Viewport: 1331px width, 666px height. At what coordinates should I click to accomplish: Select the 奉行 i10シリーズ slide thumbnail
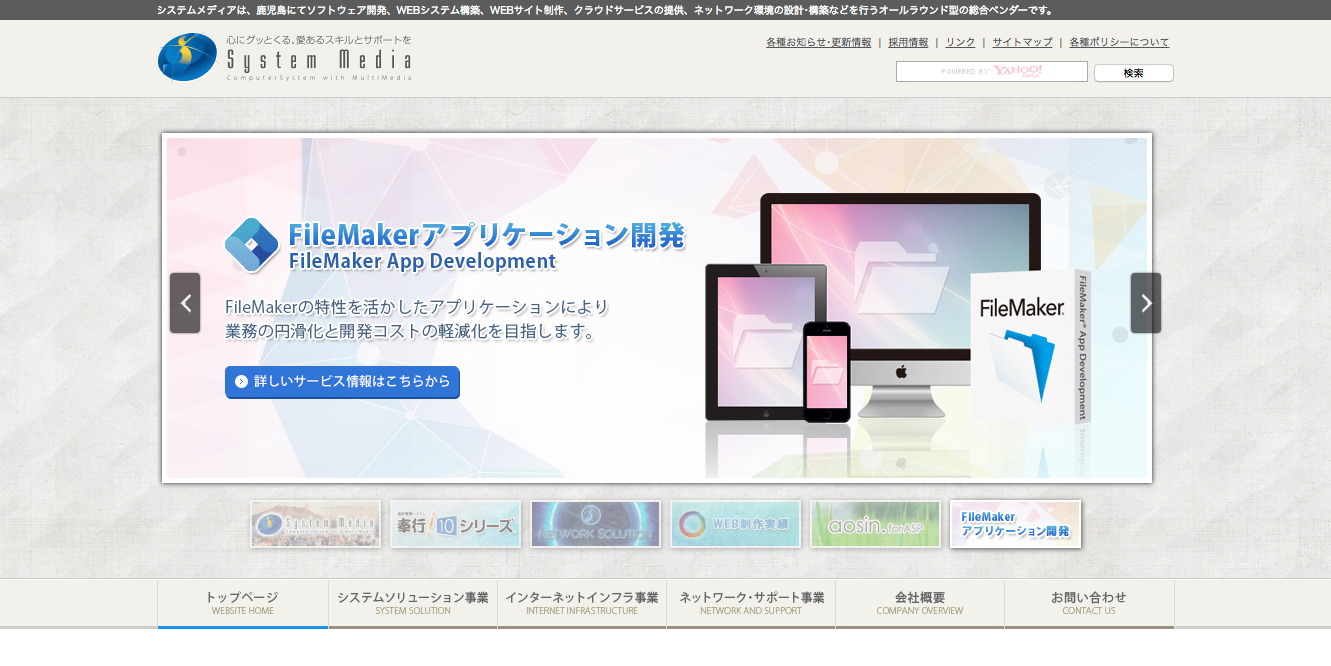tap(456, 524)
